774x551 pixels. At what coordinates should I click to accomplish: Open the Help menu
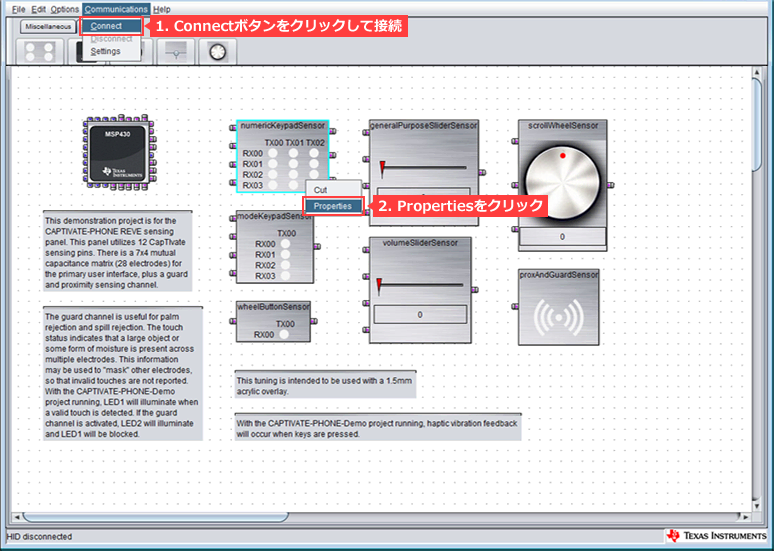[x=161, y=9]
